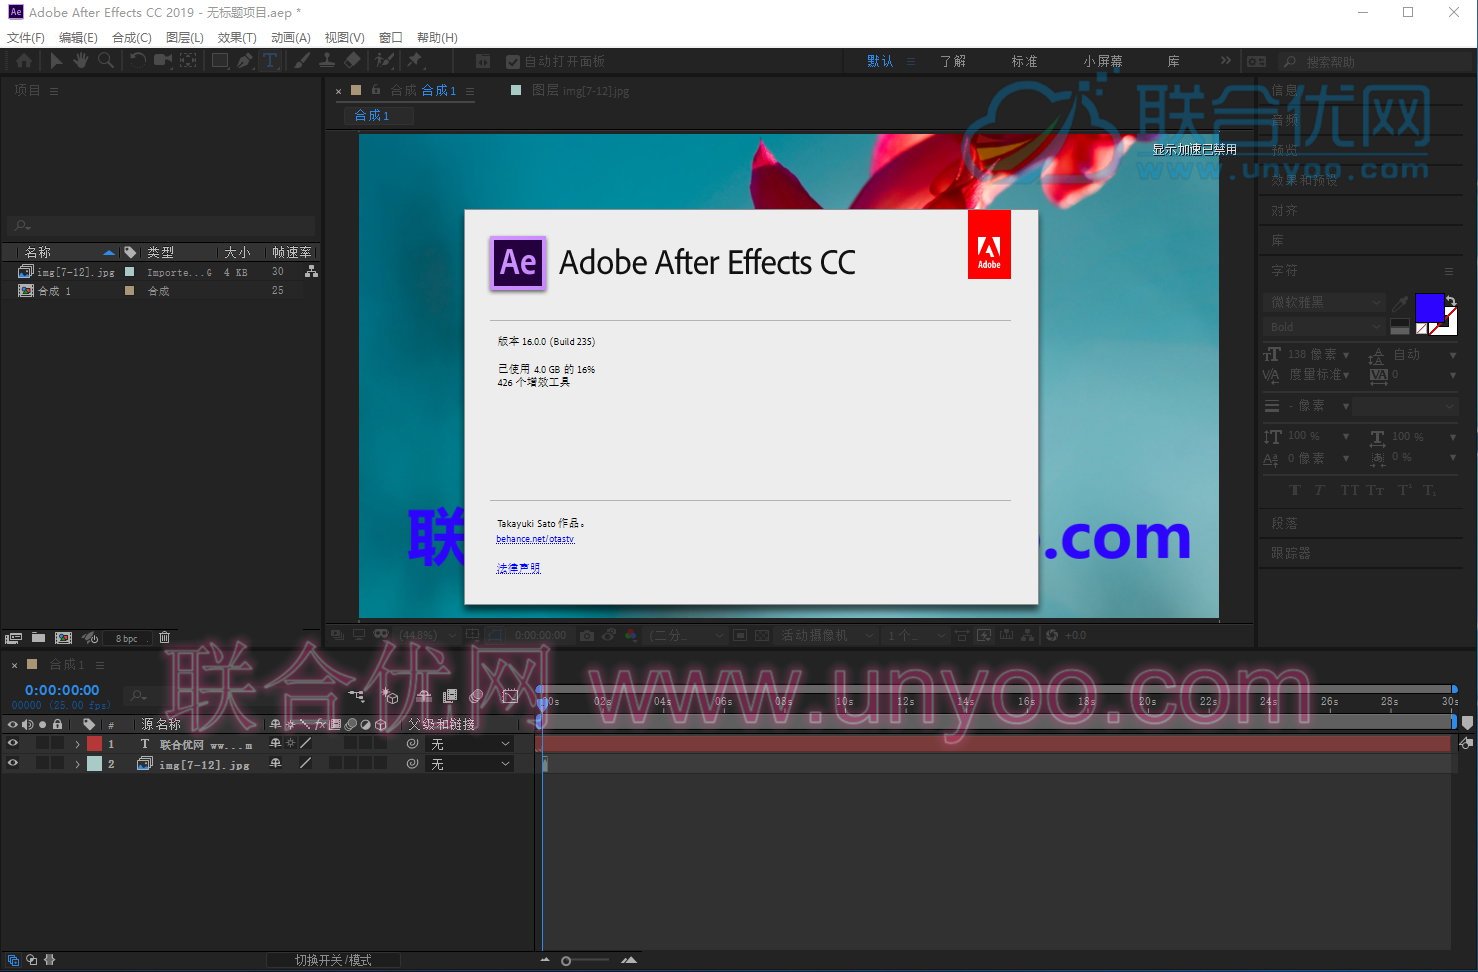1478x972 pixels.
Task: Click the new composition icon in Project panel
Action: pos(63,638)
